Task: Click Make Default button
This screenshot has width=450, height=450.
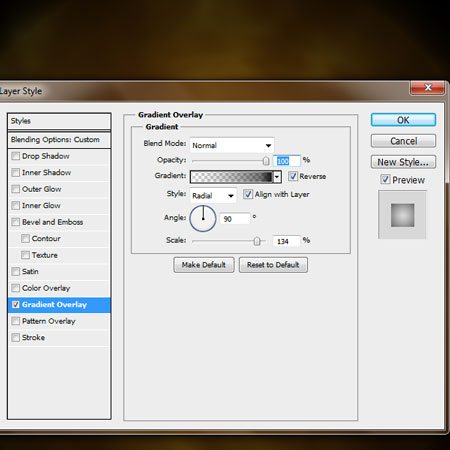Action: (204, 265)
